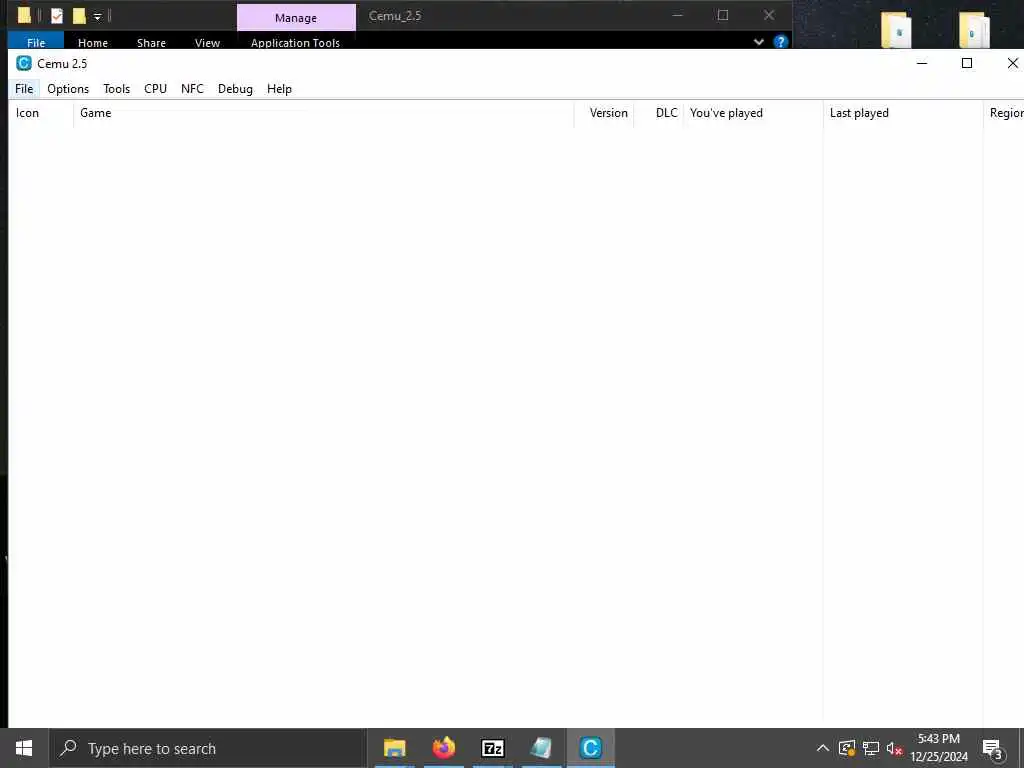Select the right desktop folder icon
Screen dimensions: 1024x768
point(974,30)
